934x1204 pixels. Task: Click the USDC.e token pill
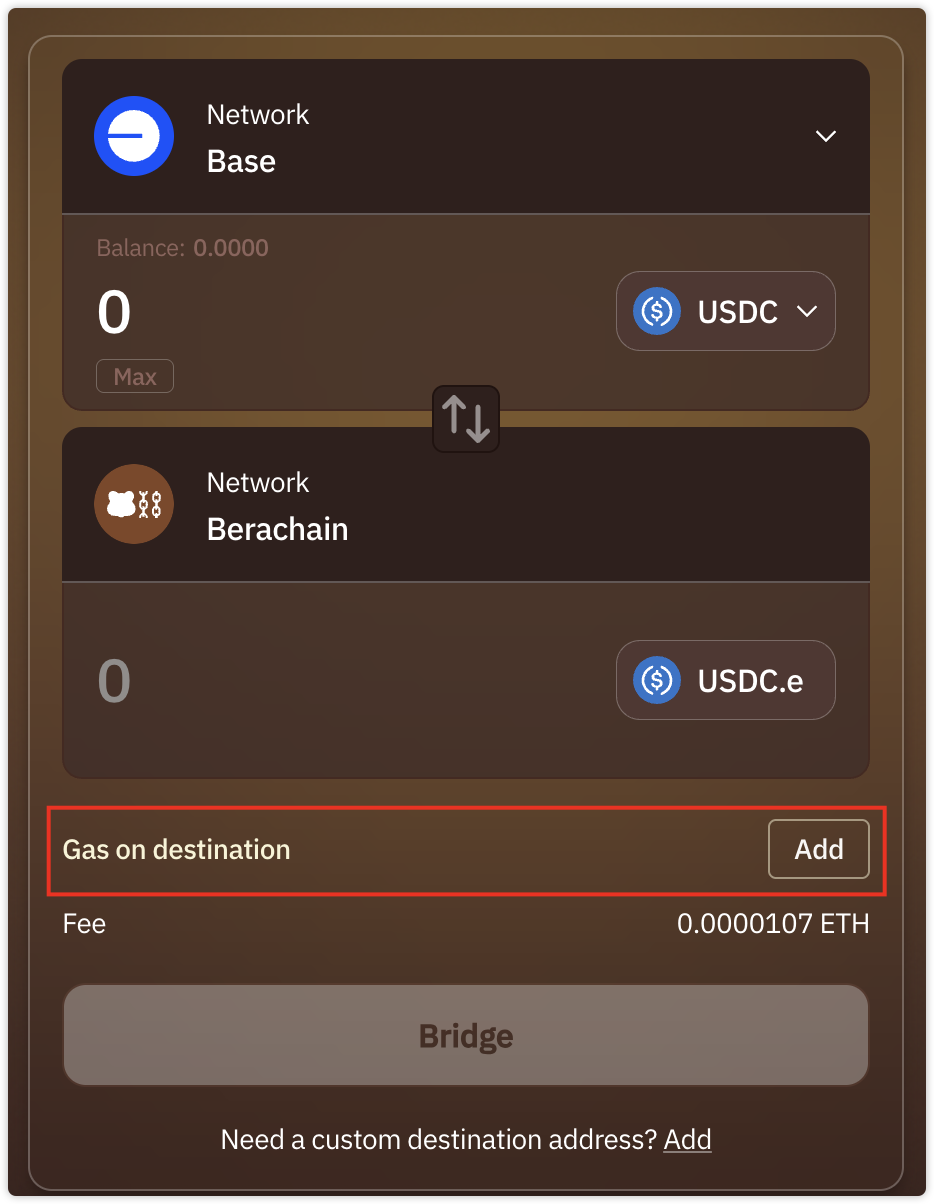click(x=726, y=680)
